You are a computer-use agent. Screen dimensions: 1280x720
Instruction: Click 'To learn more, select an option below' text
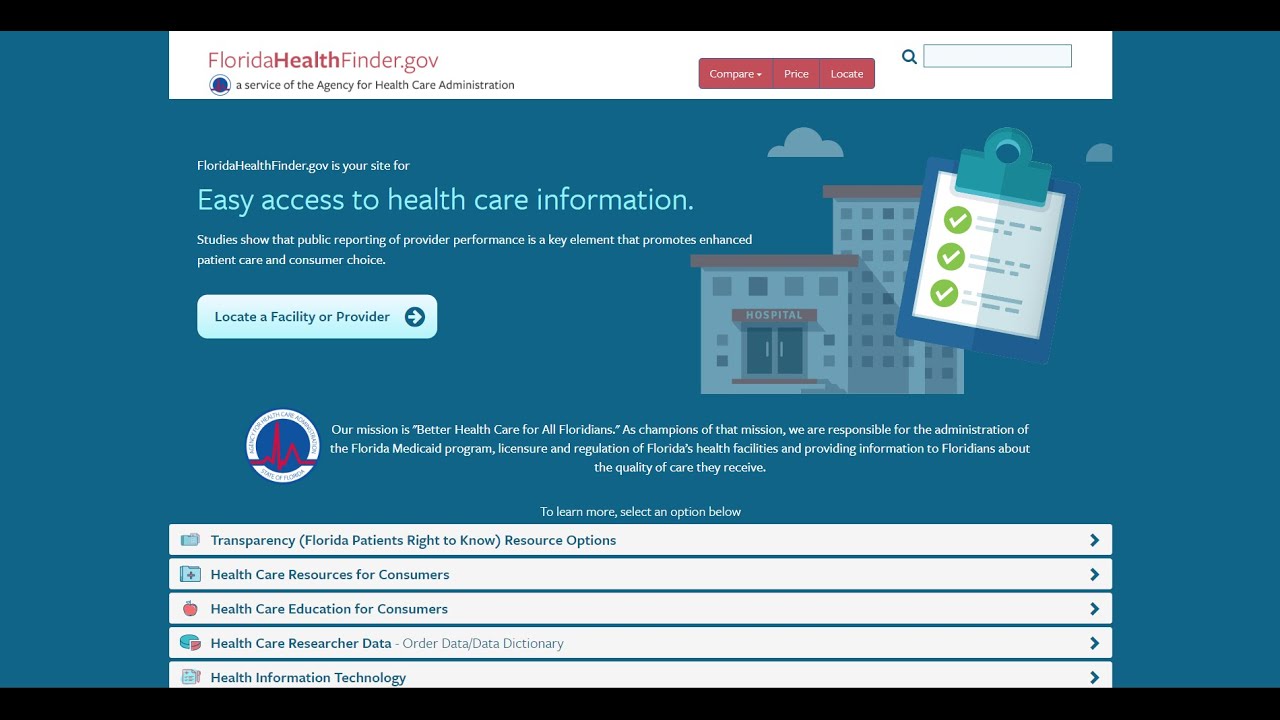[640, 511]
